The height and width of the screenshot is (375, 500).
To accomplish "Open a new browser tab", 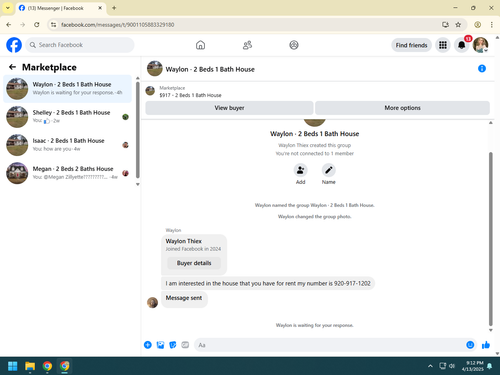I will pos(114,8).
